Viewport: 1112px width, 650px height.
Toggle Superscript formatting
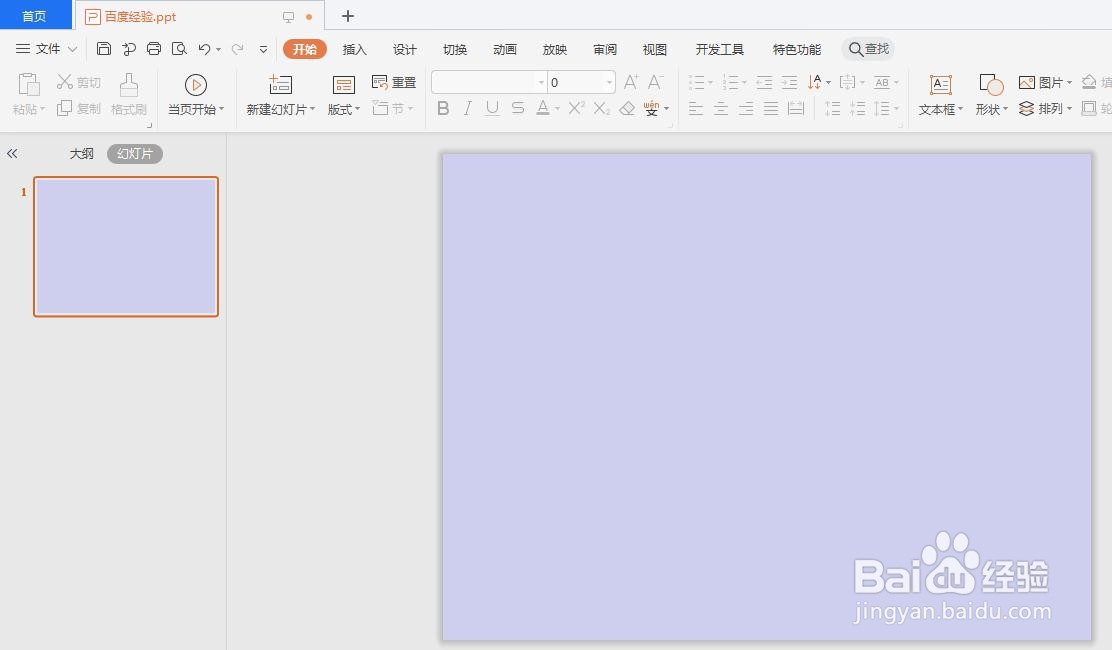(x=577, y=108)
